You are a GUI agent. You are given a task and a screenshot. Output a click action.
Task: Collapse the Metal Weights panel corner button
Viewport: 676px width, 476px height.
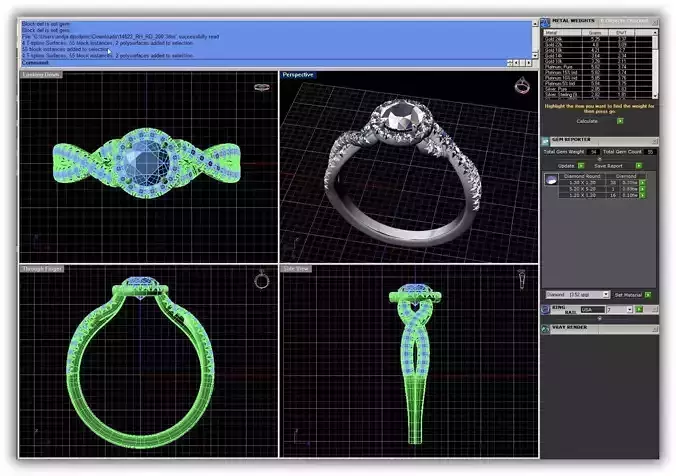coord(655,22)
